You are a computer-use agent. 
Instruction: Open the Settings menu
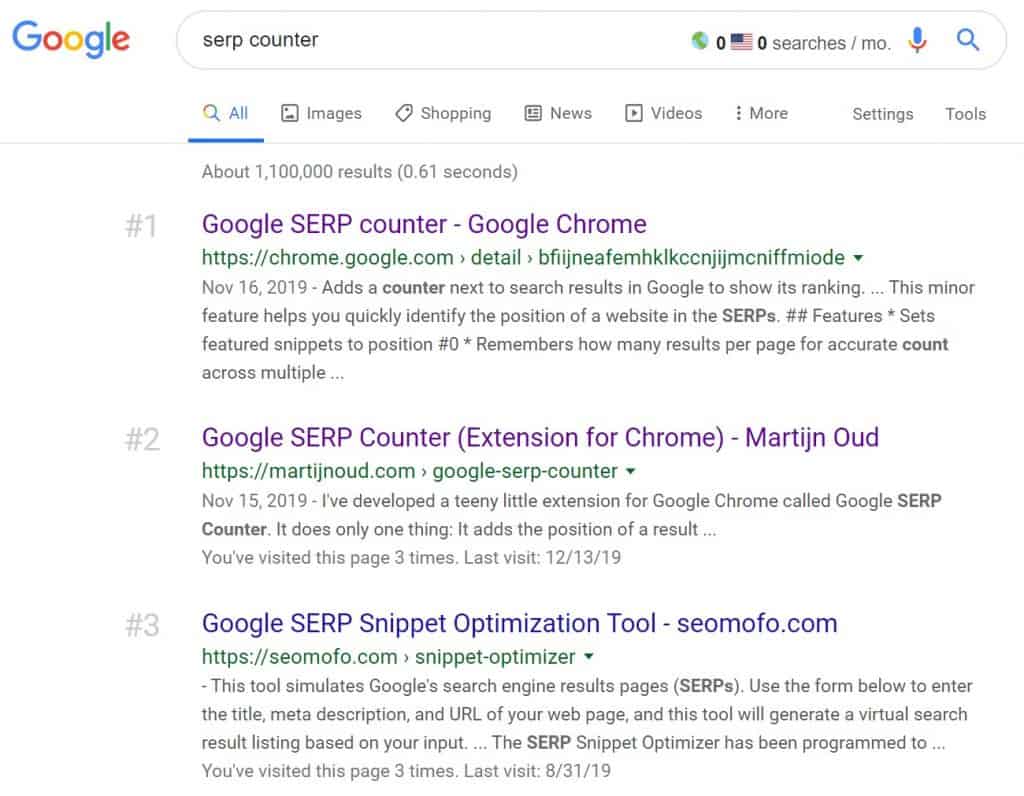pos(882,114)
